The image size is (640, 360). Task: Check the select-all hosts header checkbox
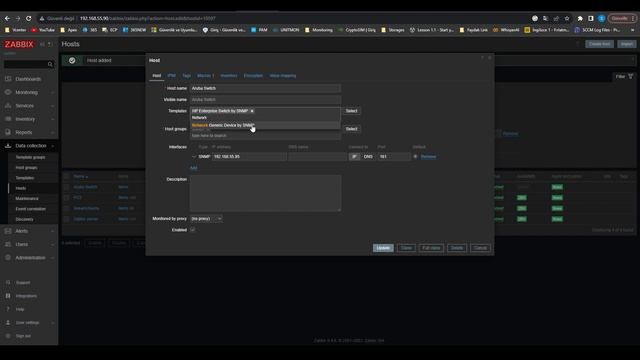[67, 176]
